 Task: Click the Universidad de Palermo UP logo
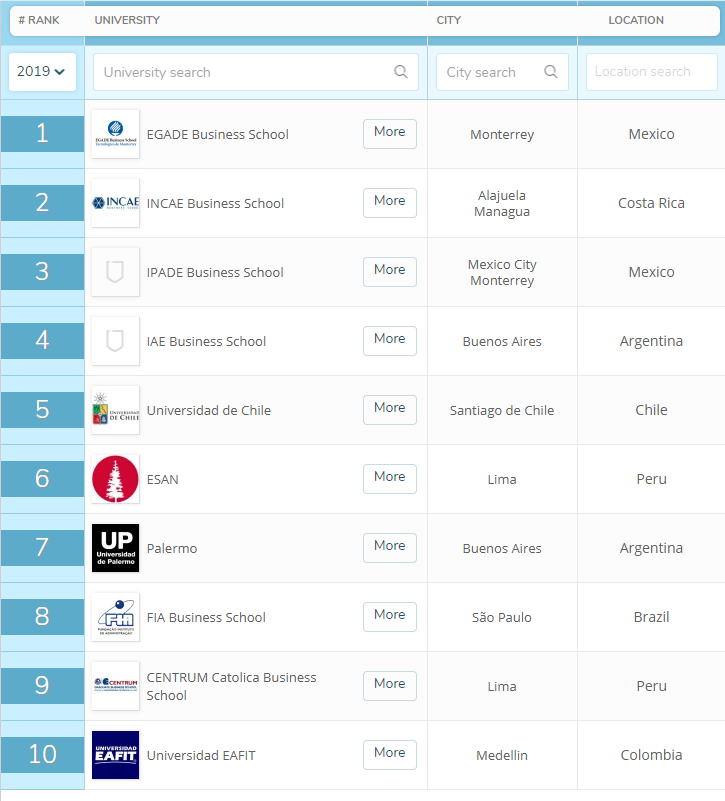[x=115, y=548]
